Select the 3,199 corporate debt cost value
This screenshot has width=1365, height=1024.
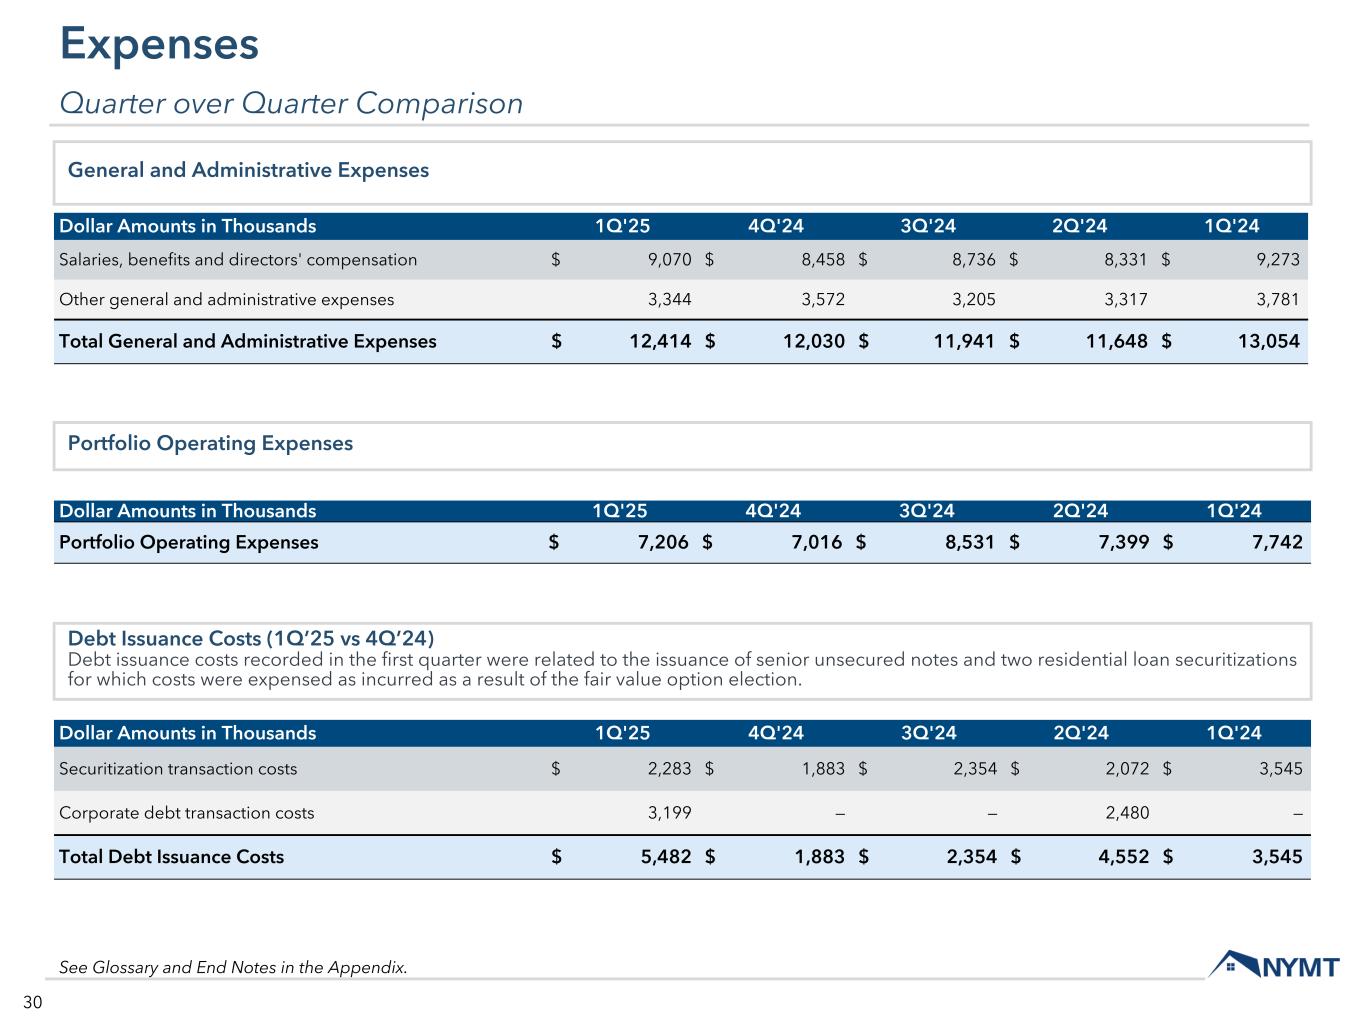click(x=670, y=813)
